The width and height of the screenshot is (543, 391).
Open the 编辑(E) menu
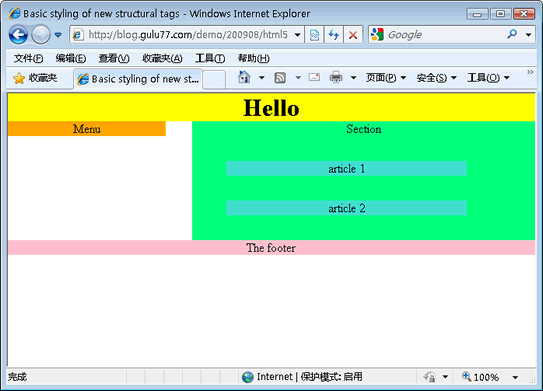(71, 58)
